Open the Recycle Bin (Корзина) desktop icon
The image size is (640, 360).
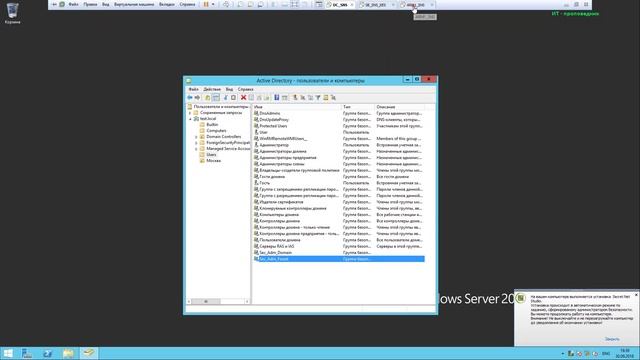tap(13, 13)
